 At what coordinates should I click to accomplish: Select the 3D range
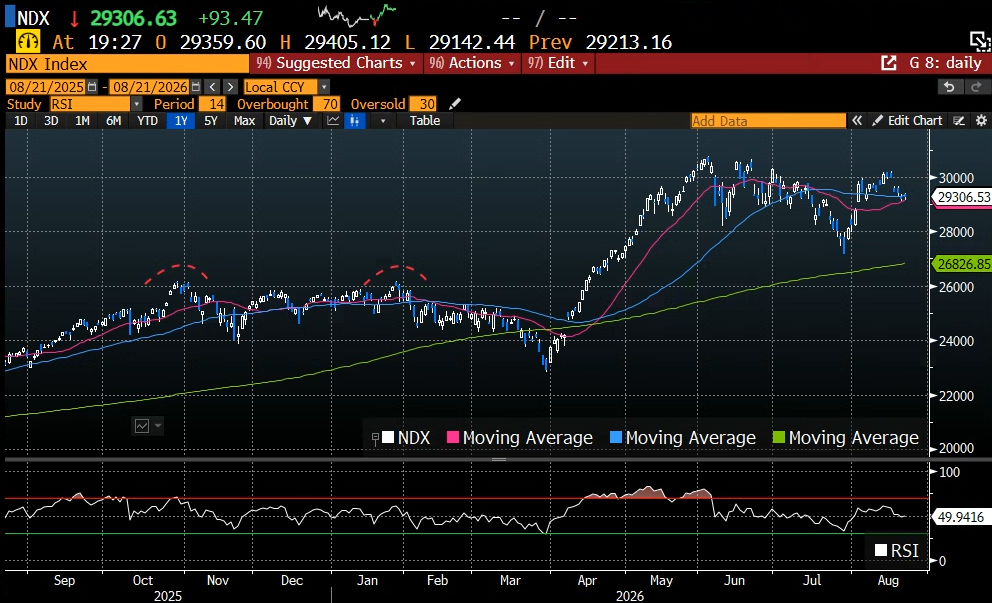point(51,121)
